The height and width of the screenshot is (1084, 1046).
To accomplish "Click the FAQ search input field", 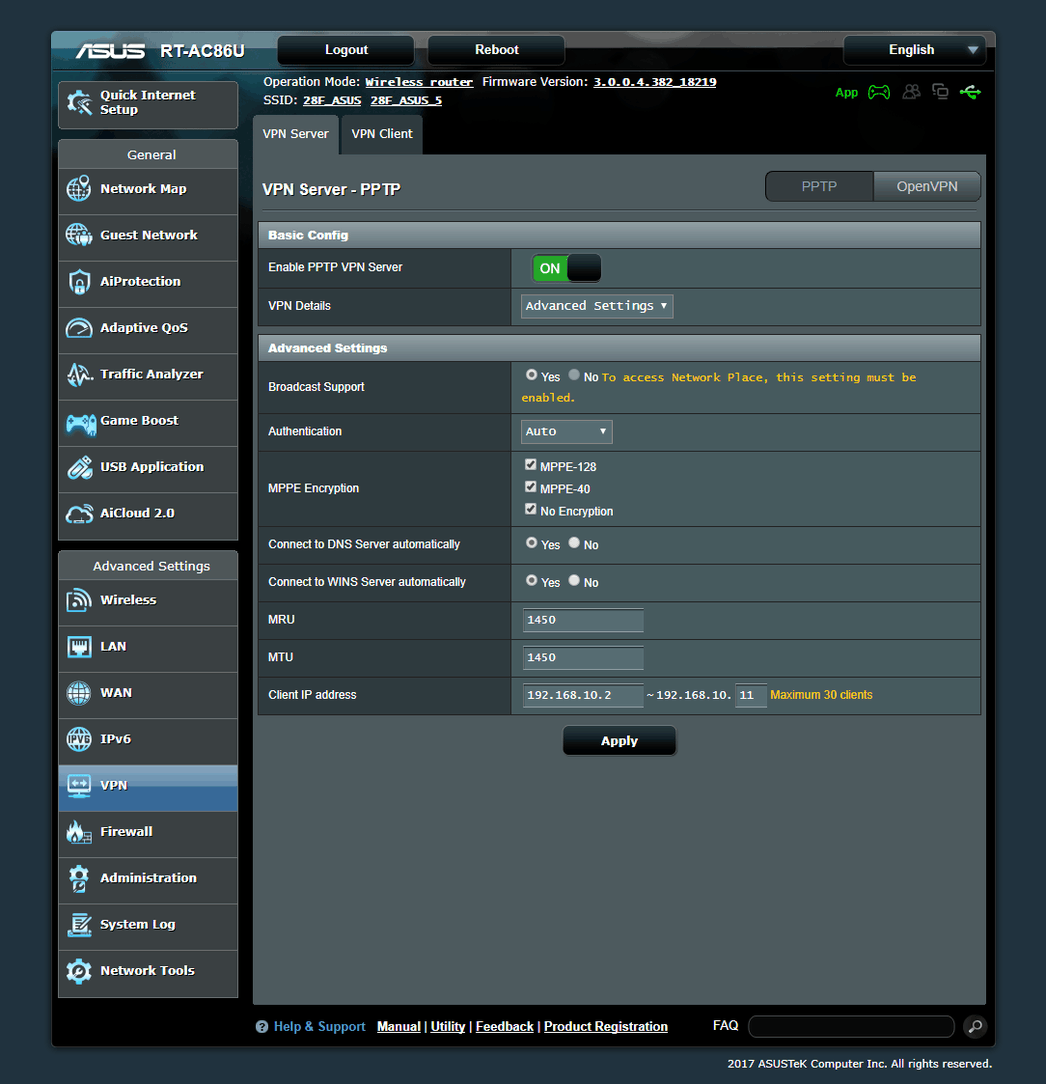I will [x=851, y=1027].
